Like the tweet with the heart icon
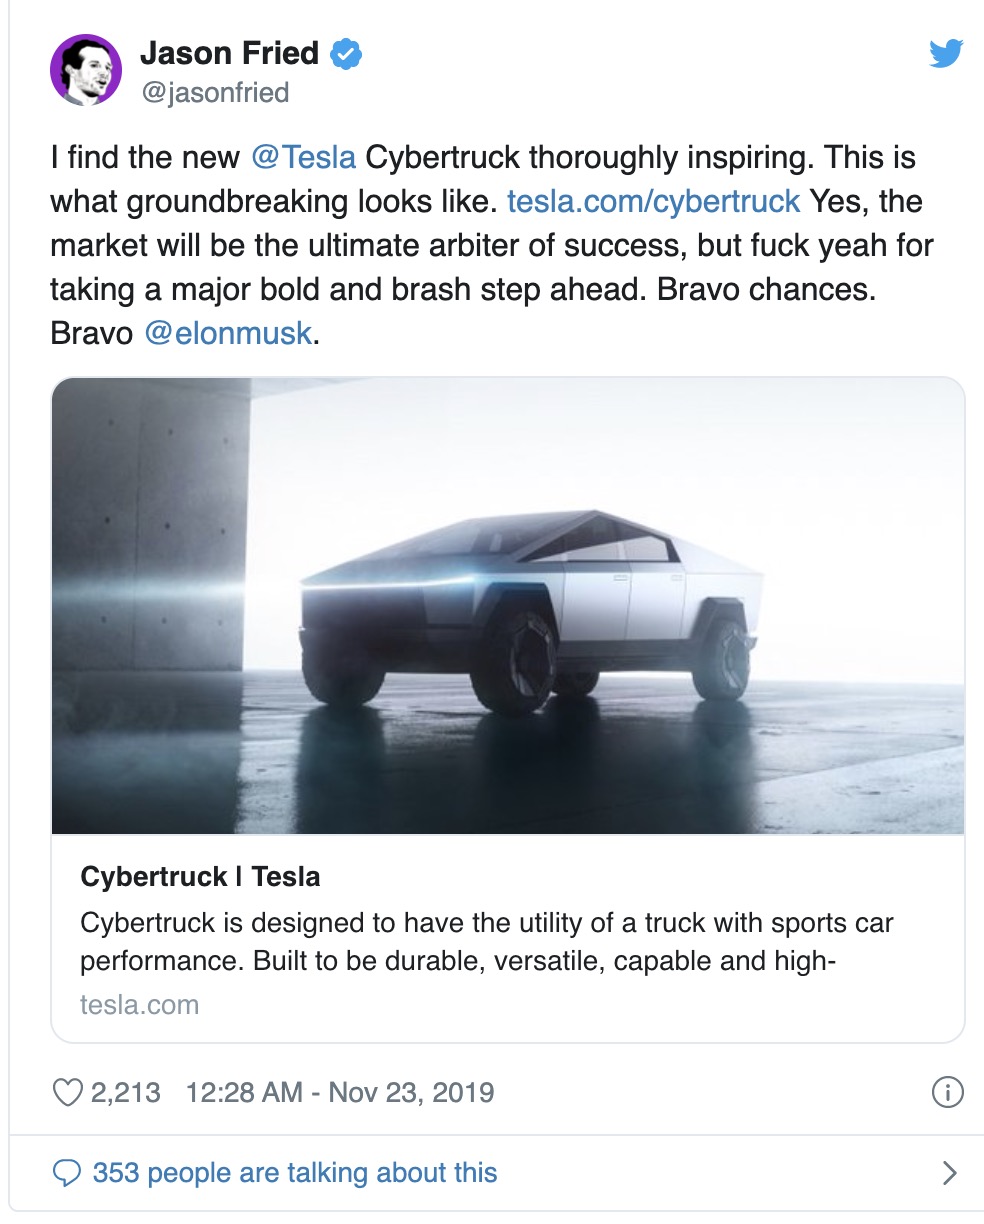This screenshot has height=1224, width=984. (67, 1092)
